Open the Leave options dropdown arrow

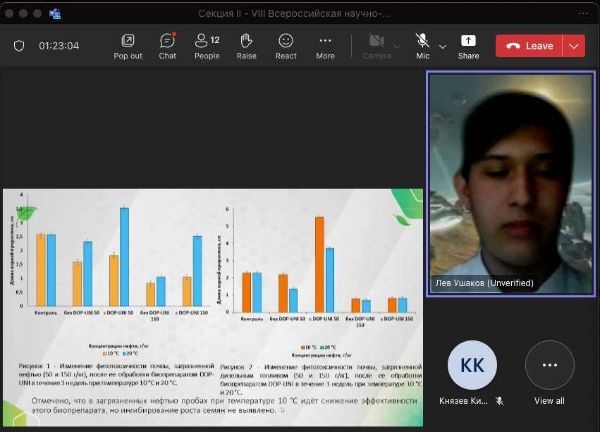click(x=574, y=46)
